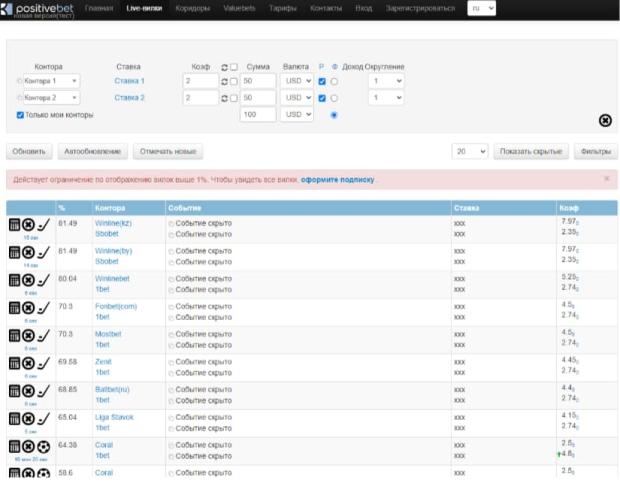The image size is (620, 483).
Task: Open USD currency dropdown in Ставка 1 row
Action: tap(297, 81)
